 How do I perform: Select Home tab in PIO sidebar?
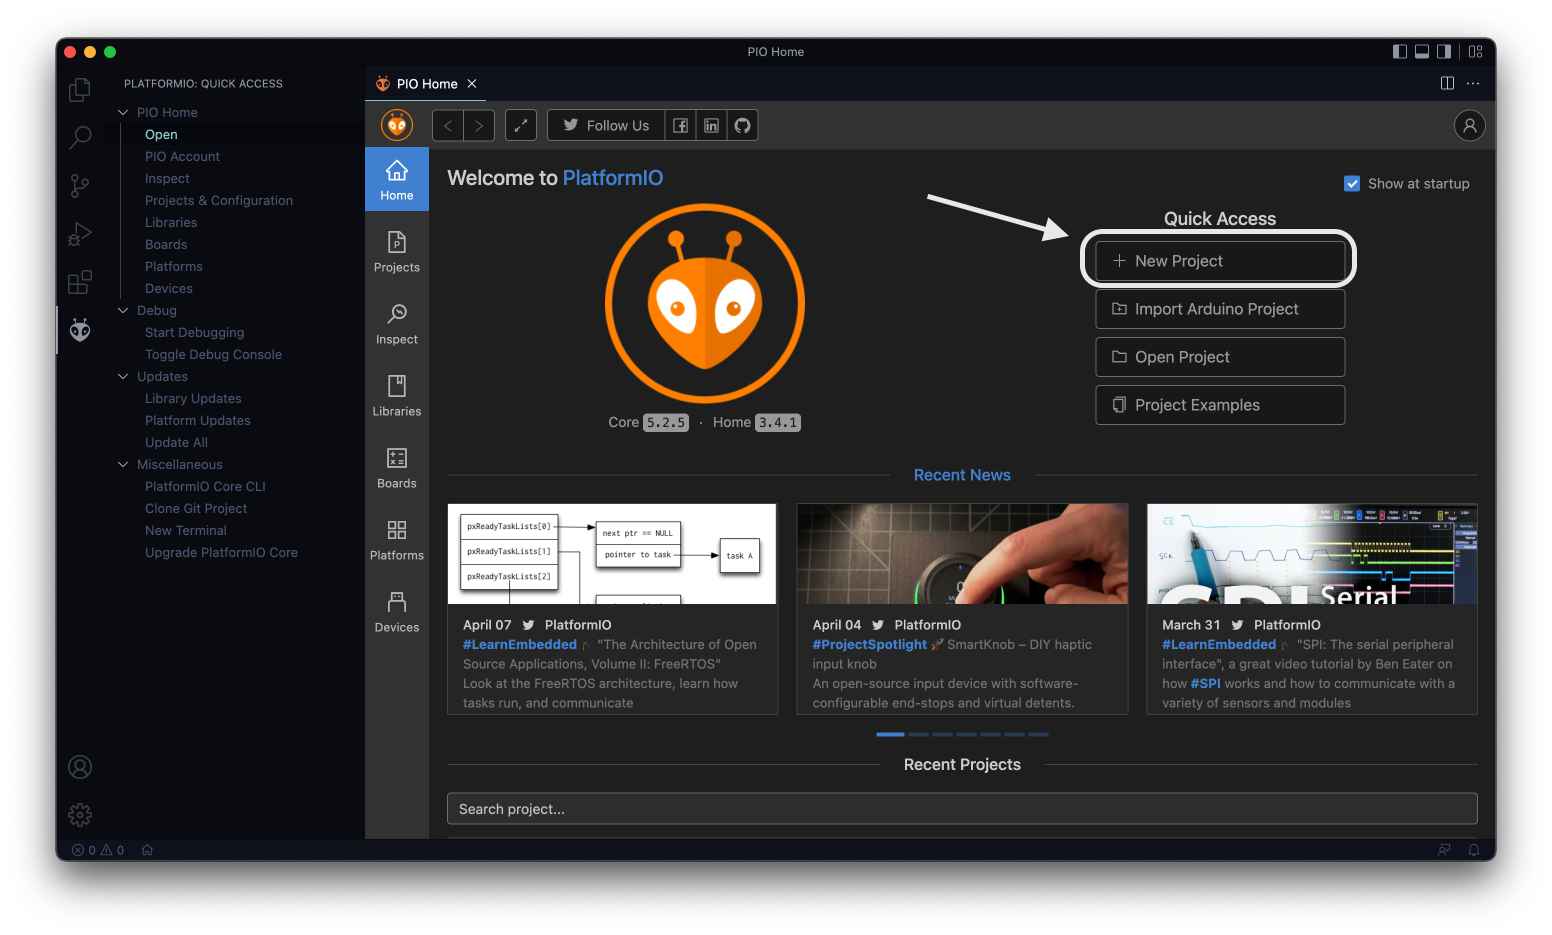click(x=397, y=180)
